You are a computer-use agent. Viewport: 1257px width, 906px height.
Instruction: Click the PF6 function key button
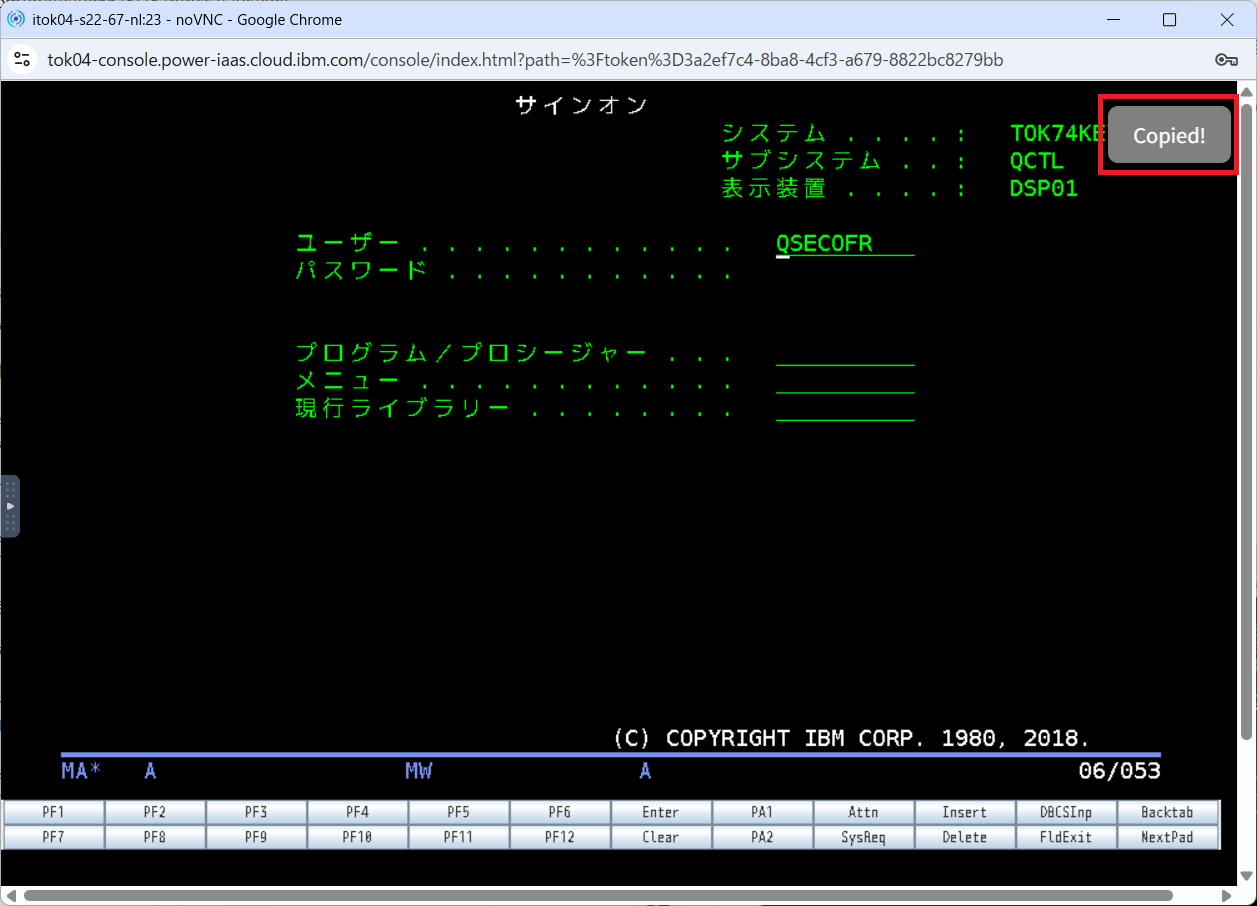560,812
